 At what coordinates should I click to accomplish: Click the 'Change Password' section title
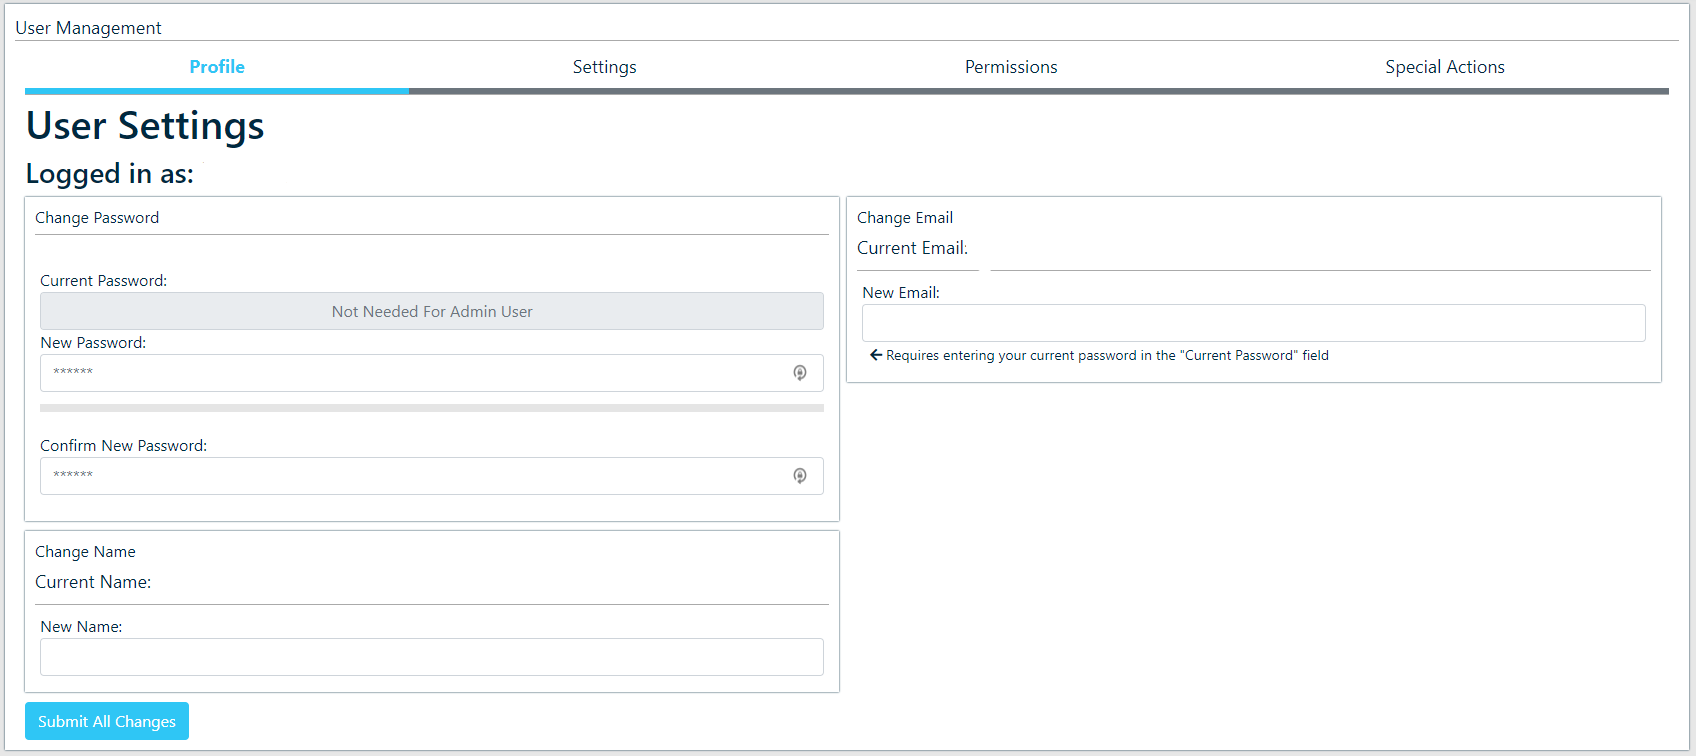(x=97, y=218)
